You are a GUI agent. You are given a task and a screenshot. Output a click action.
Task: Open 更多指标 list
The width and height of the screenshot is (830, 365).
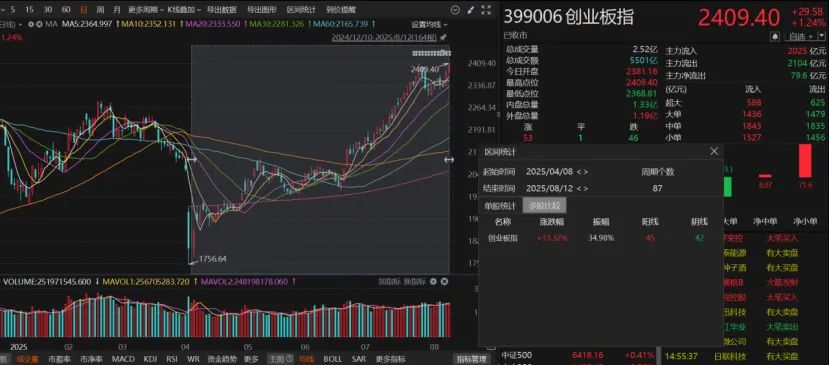pos(390,359)
